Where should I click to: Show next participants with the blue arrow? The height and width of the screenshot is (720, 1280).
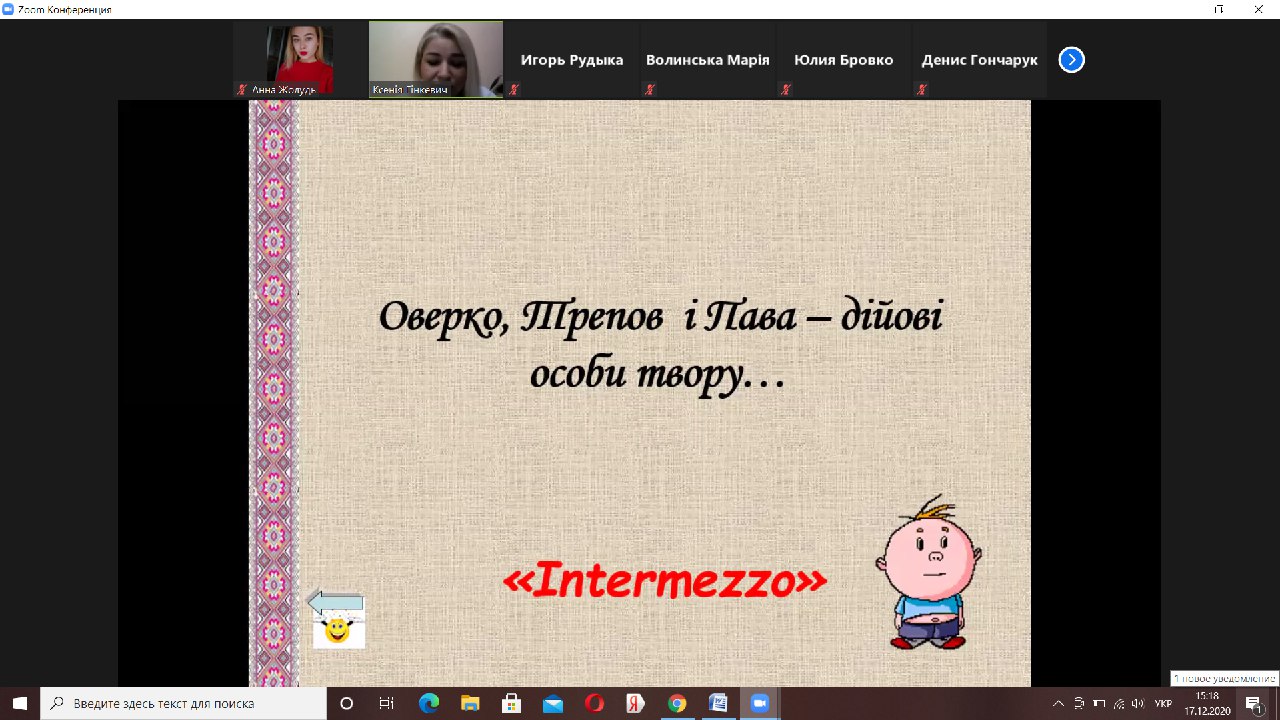point(1071,60)
